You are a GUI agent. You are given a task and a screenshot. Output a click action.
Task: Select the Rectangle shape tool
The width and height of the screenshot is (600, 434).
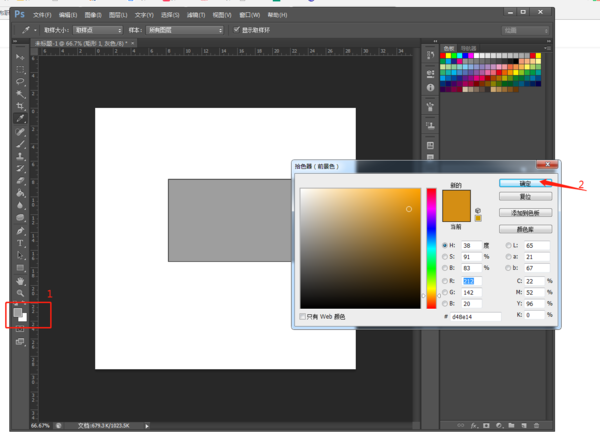coord(20,268)
